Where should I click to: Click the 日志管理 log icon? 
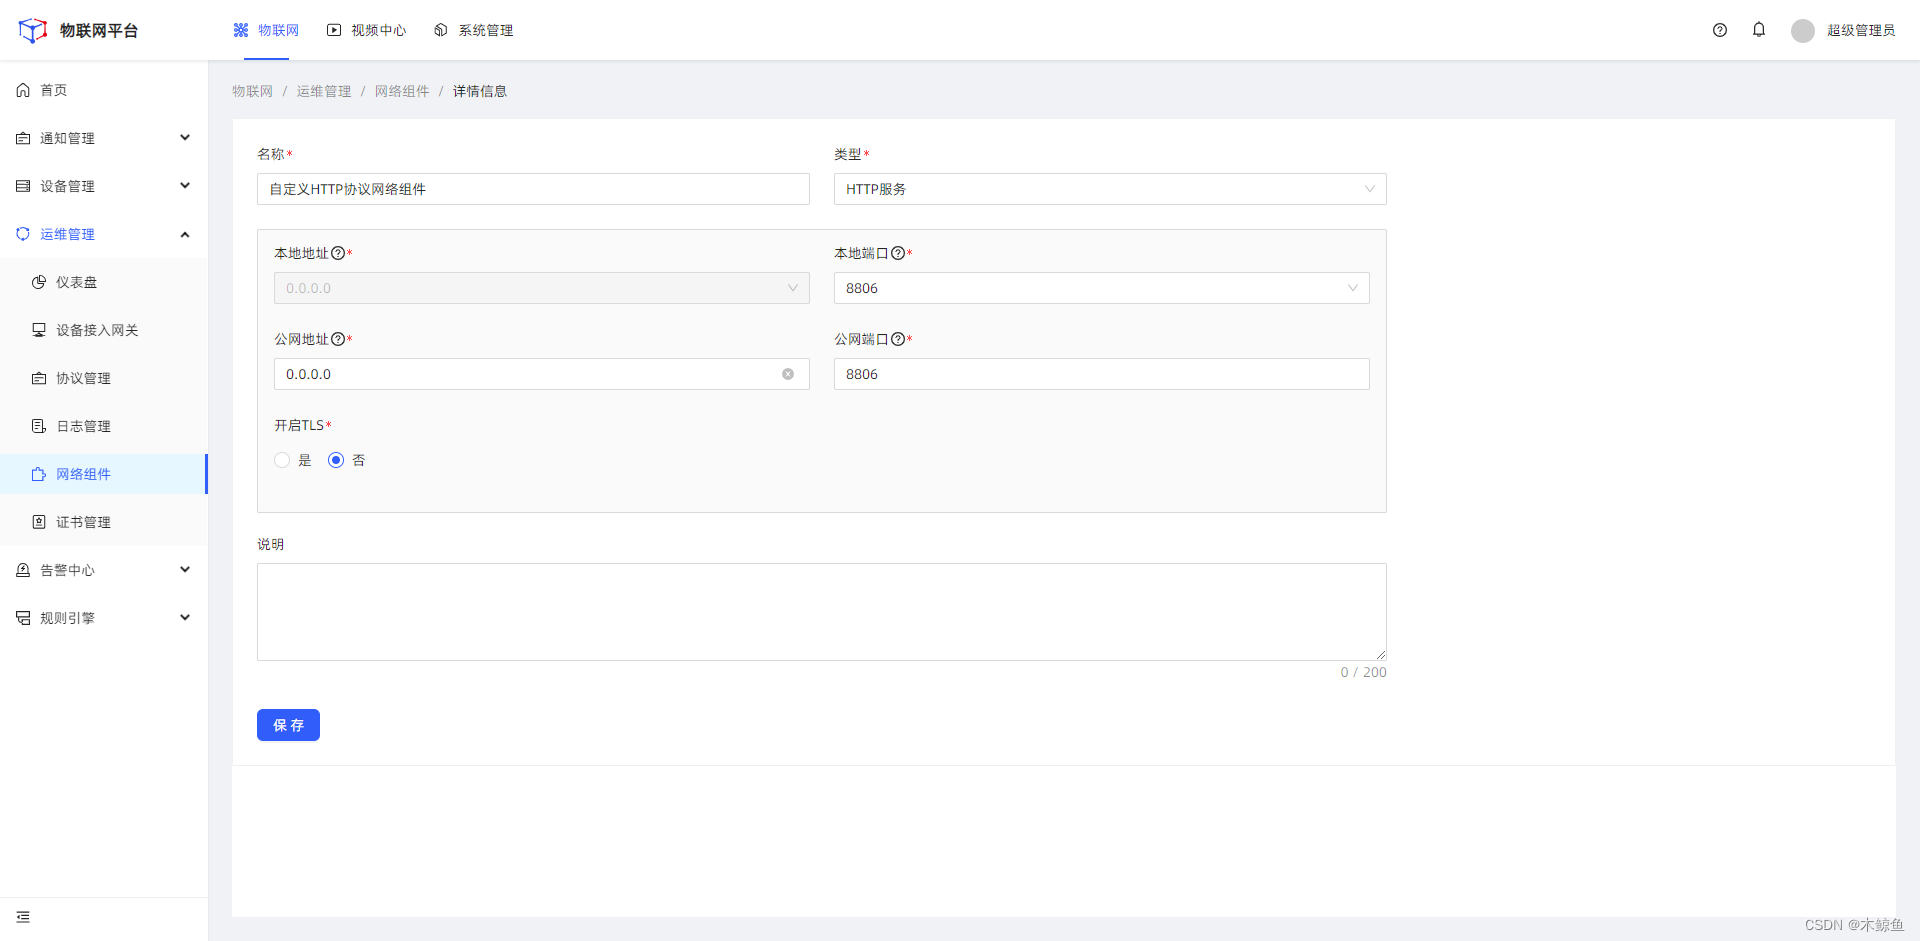pos(39,426)
